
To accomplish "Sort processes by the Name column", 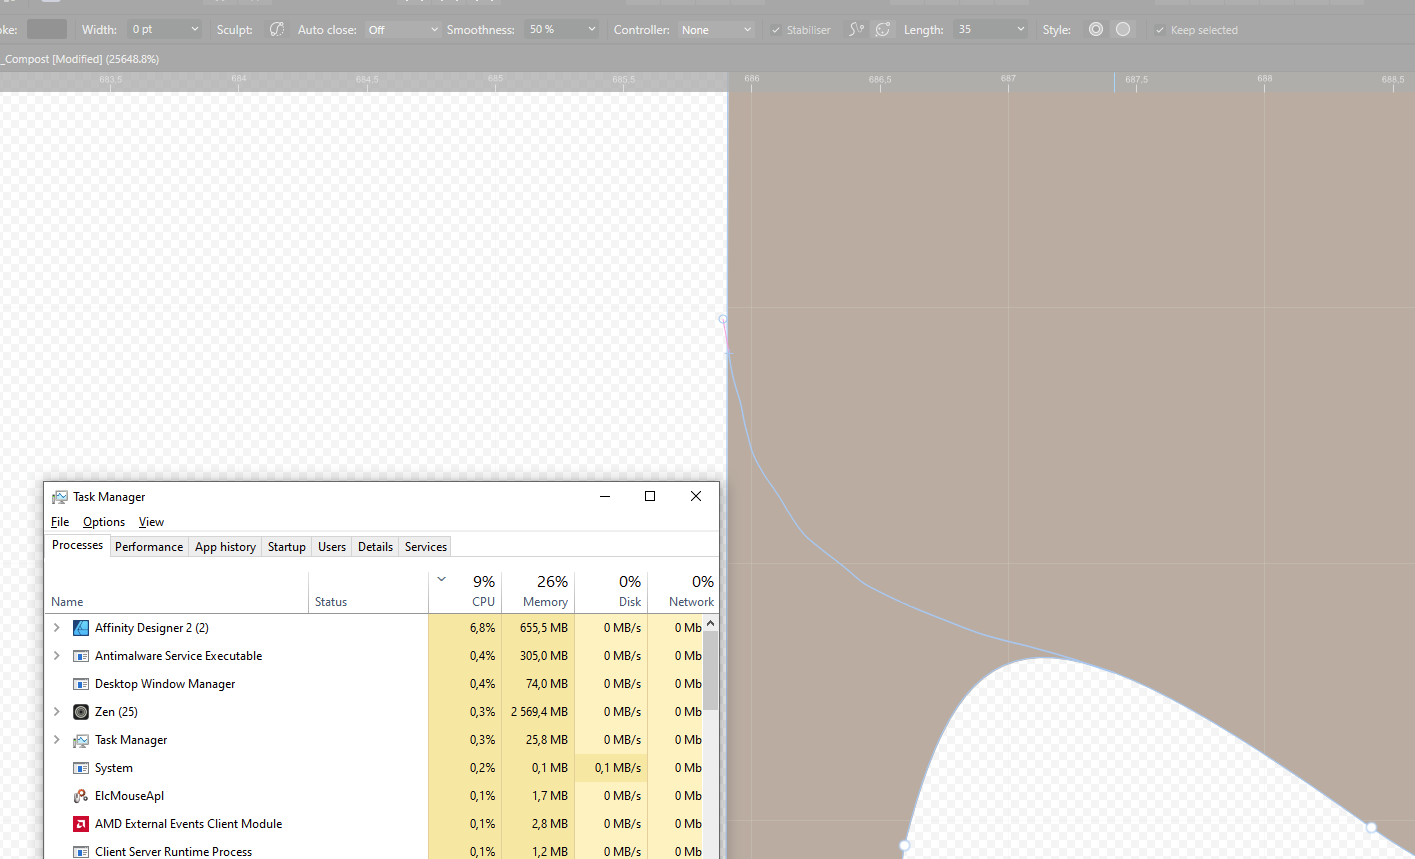I will (176, 592).
